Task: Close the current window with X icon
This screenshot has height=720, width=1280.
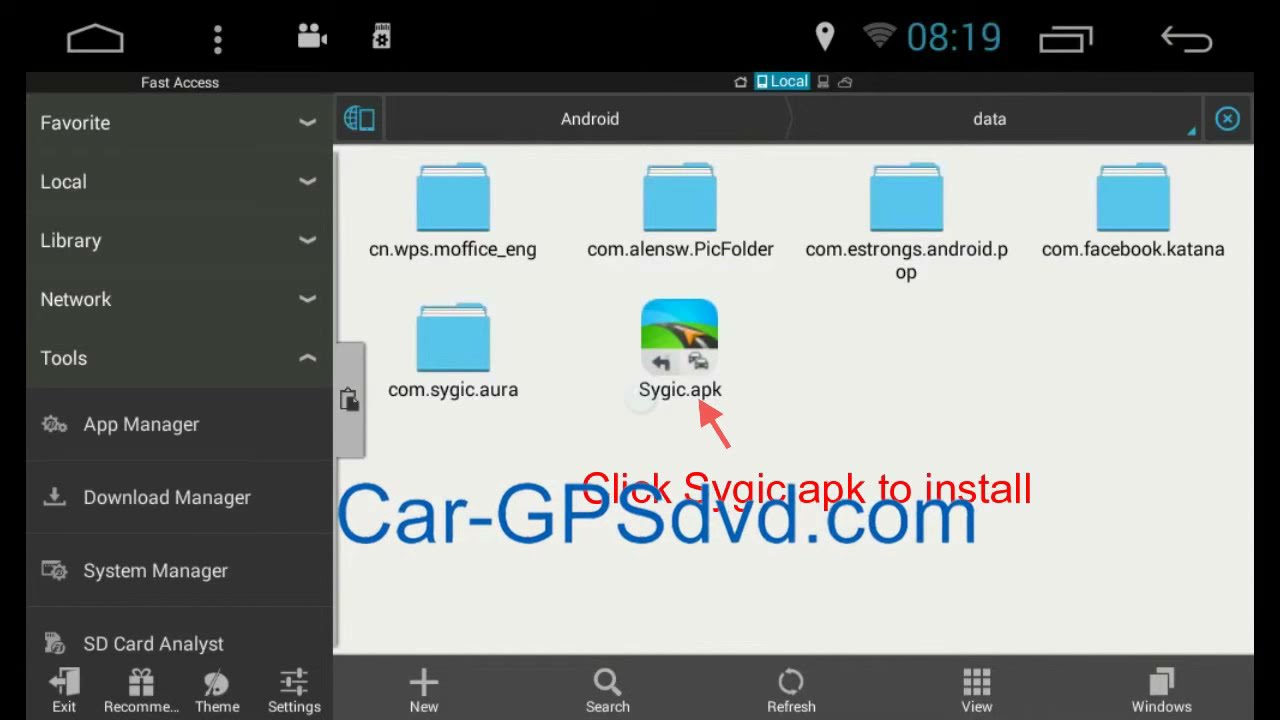Action: click(x=1227, y=119)
